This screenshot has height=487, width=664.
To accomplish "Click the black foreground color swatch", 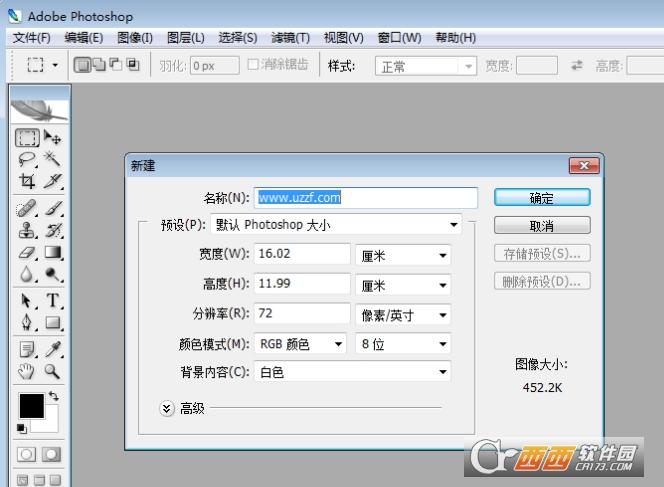I will click(x=31, y=405).
